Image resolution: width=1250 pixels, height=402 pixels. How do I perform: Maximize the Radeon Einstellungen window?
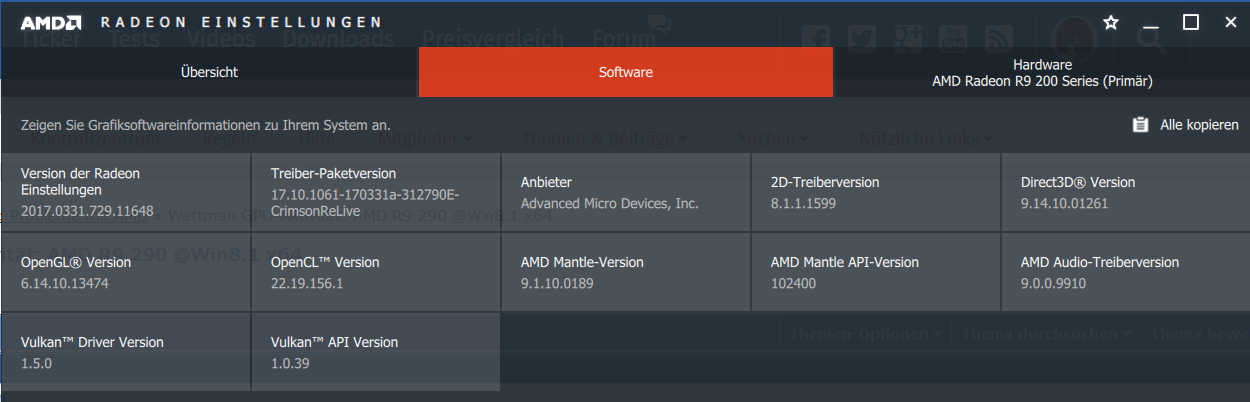point(1190,22)
